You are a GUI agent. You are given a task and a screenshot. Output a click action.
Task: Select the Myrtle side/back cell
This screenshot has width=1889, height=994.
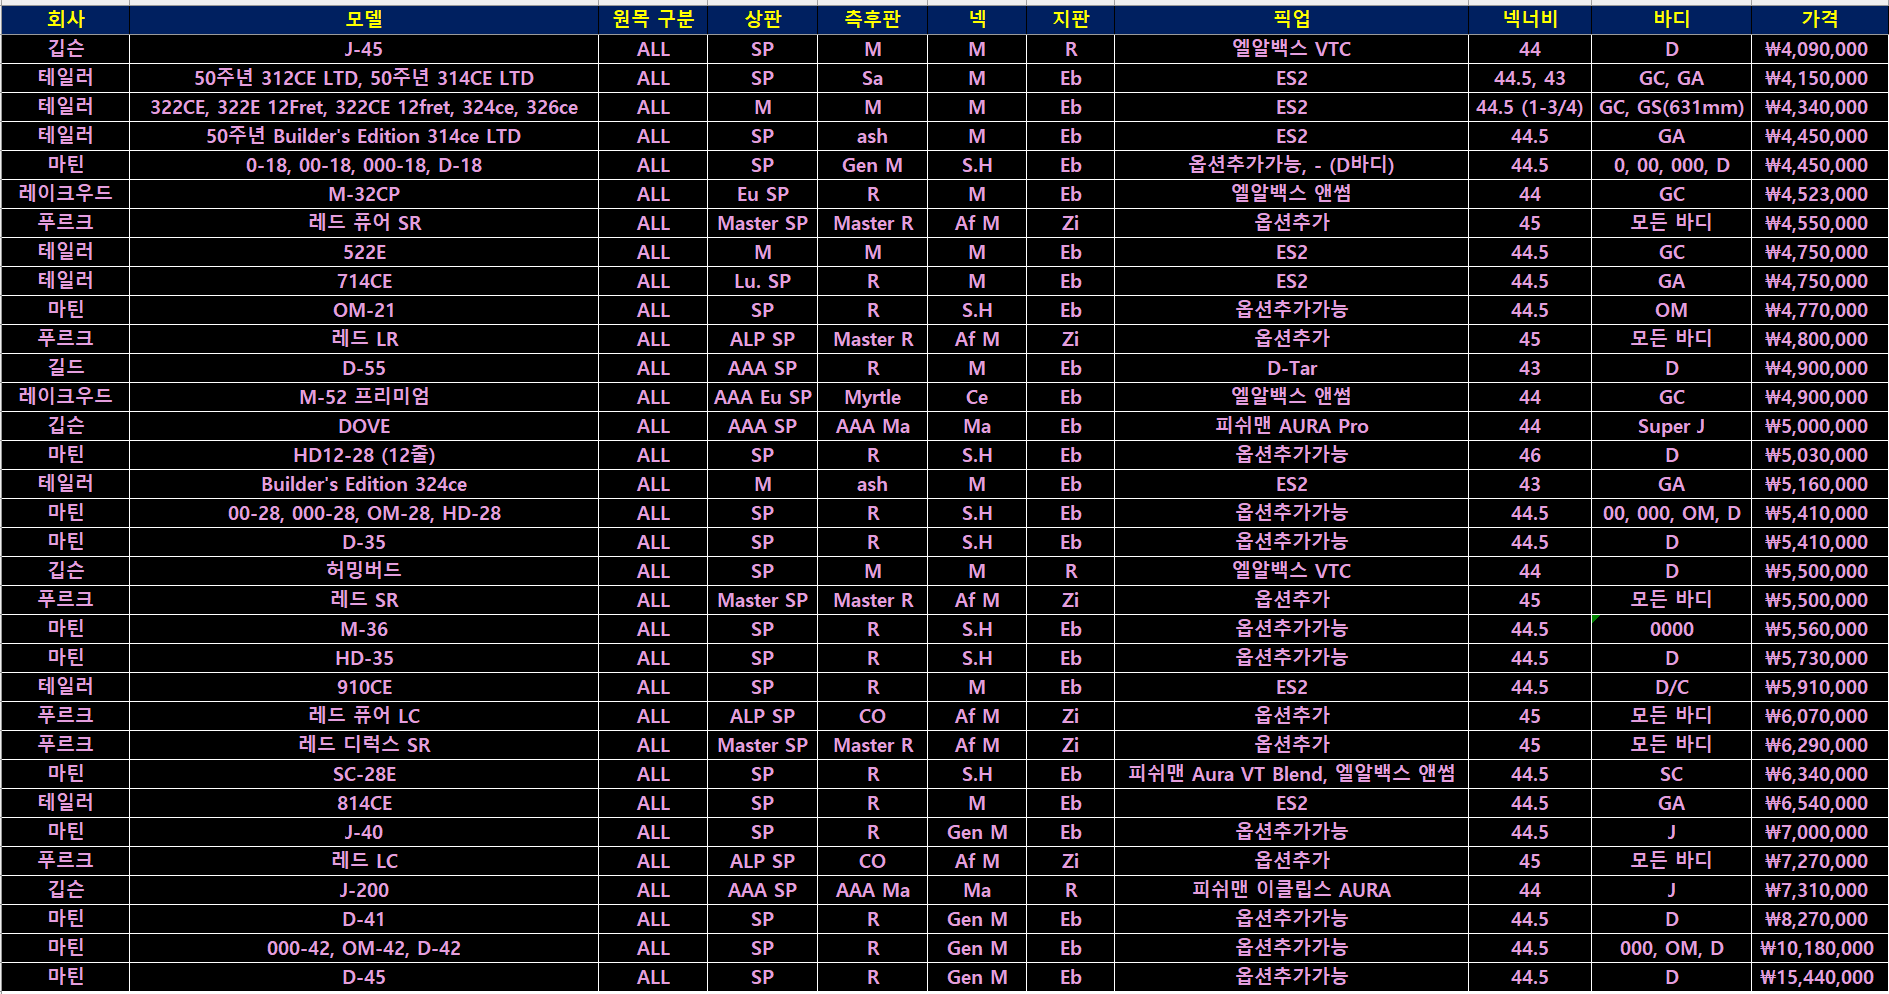[x=872, y=397]
